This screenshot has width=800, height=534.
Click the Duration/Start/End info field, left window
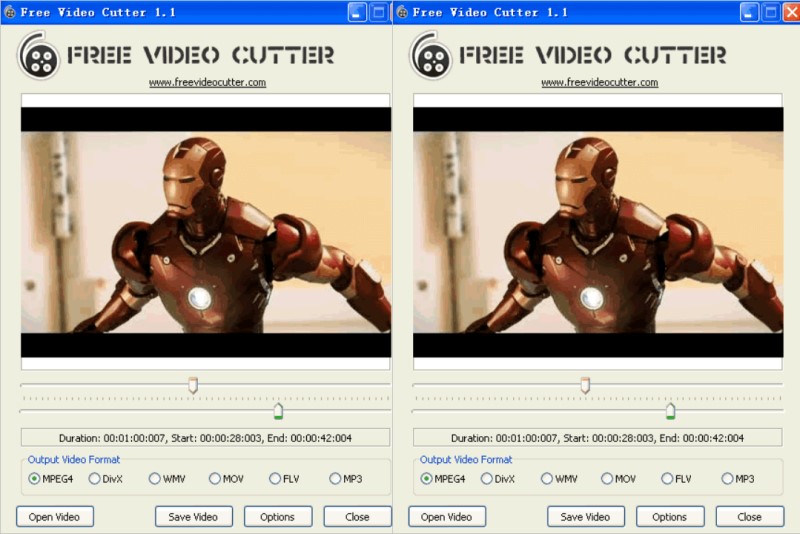pyautogui.click(x=205, y=438)
